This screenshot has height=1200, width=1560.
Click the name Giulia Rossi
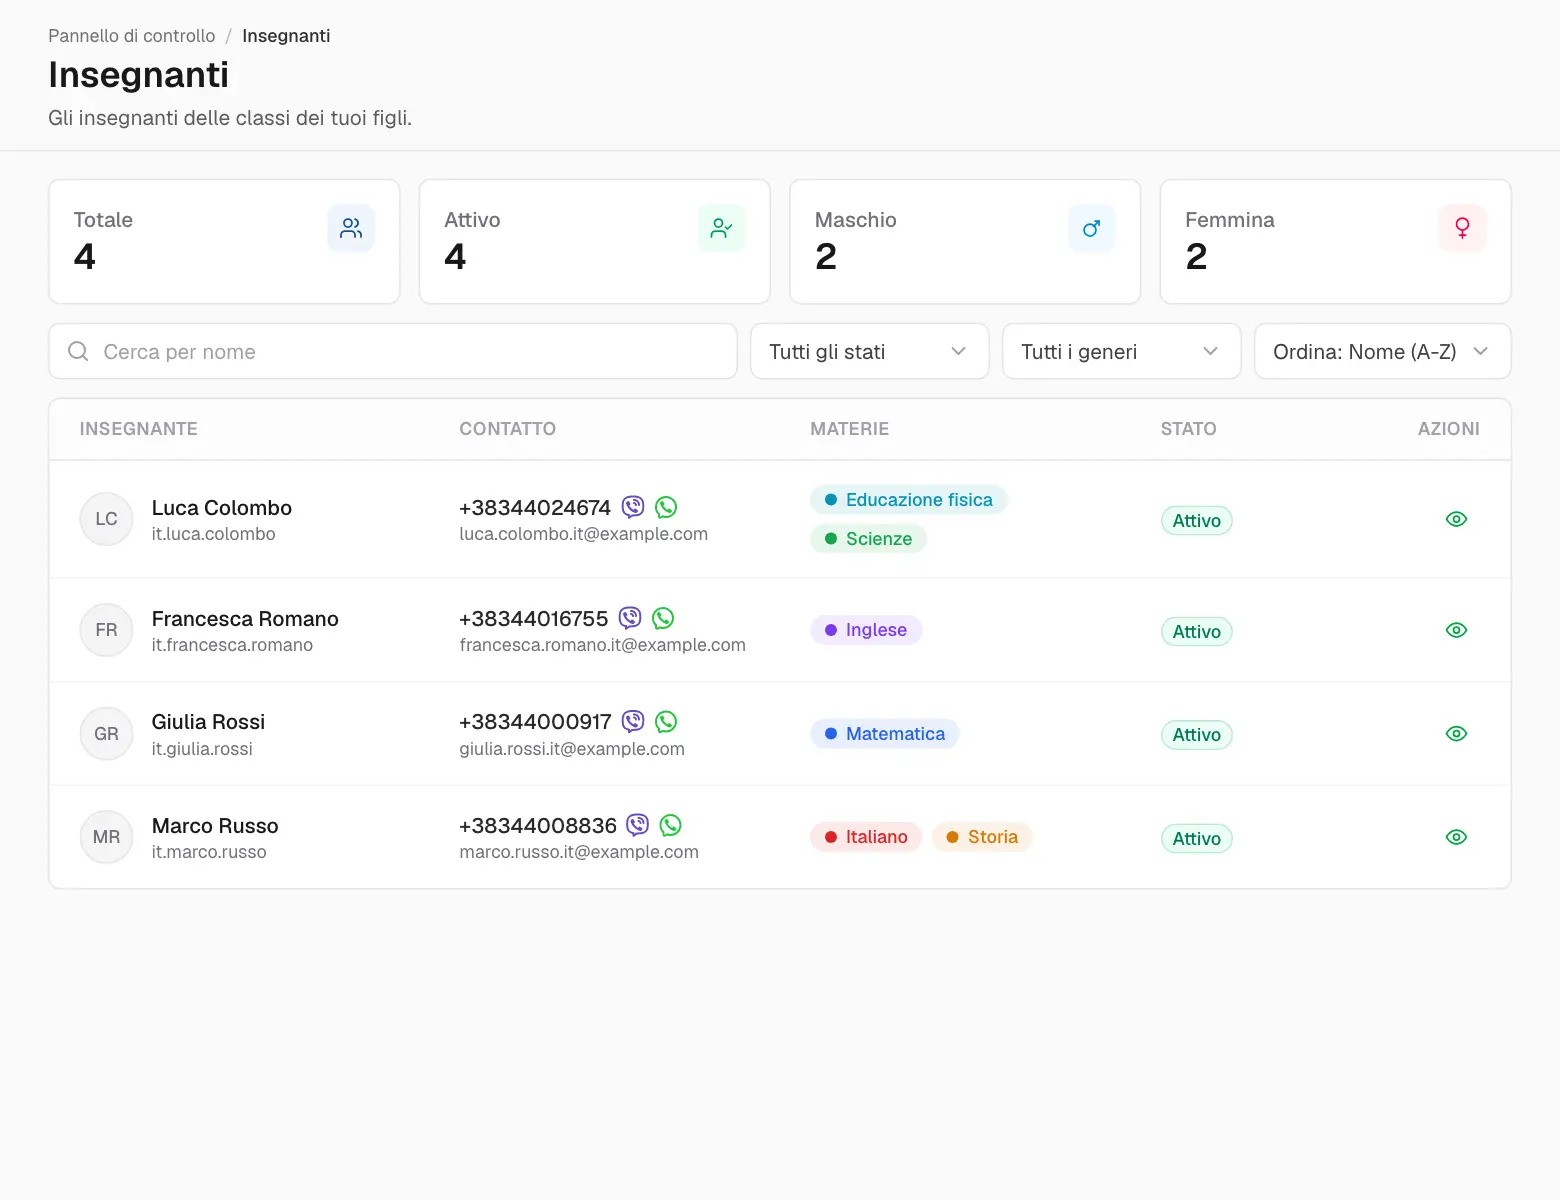[x=208, y=722]
